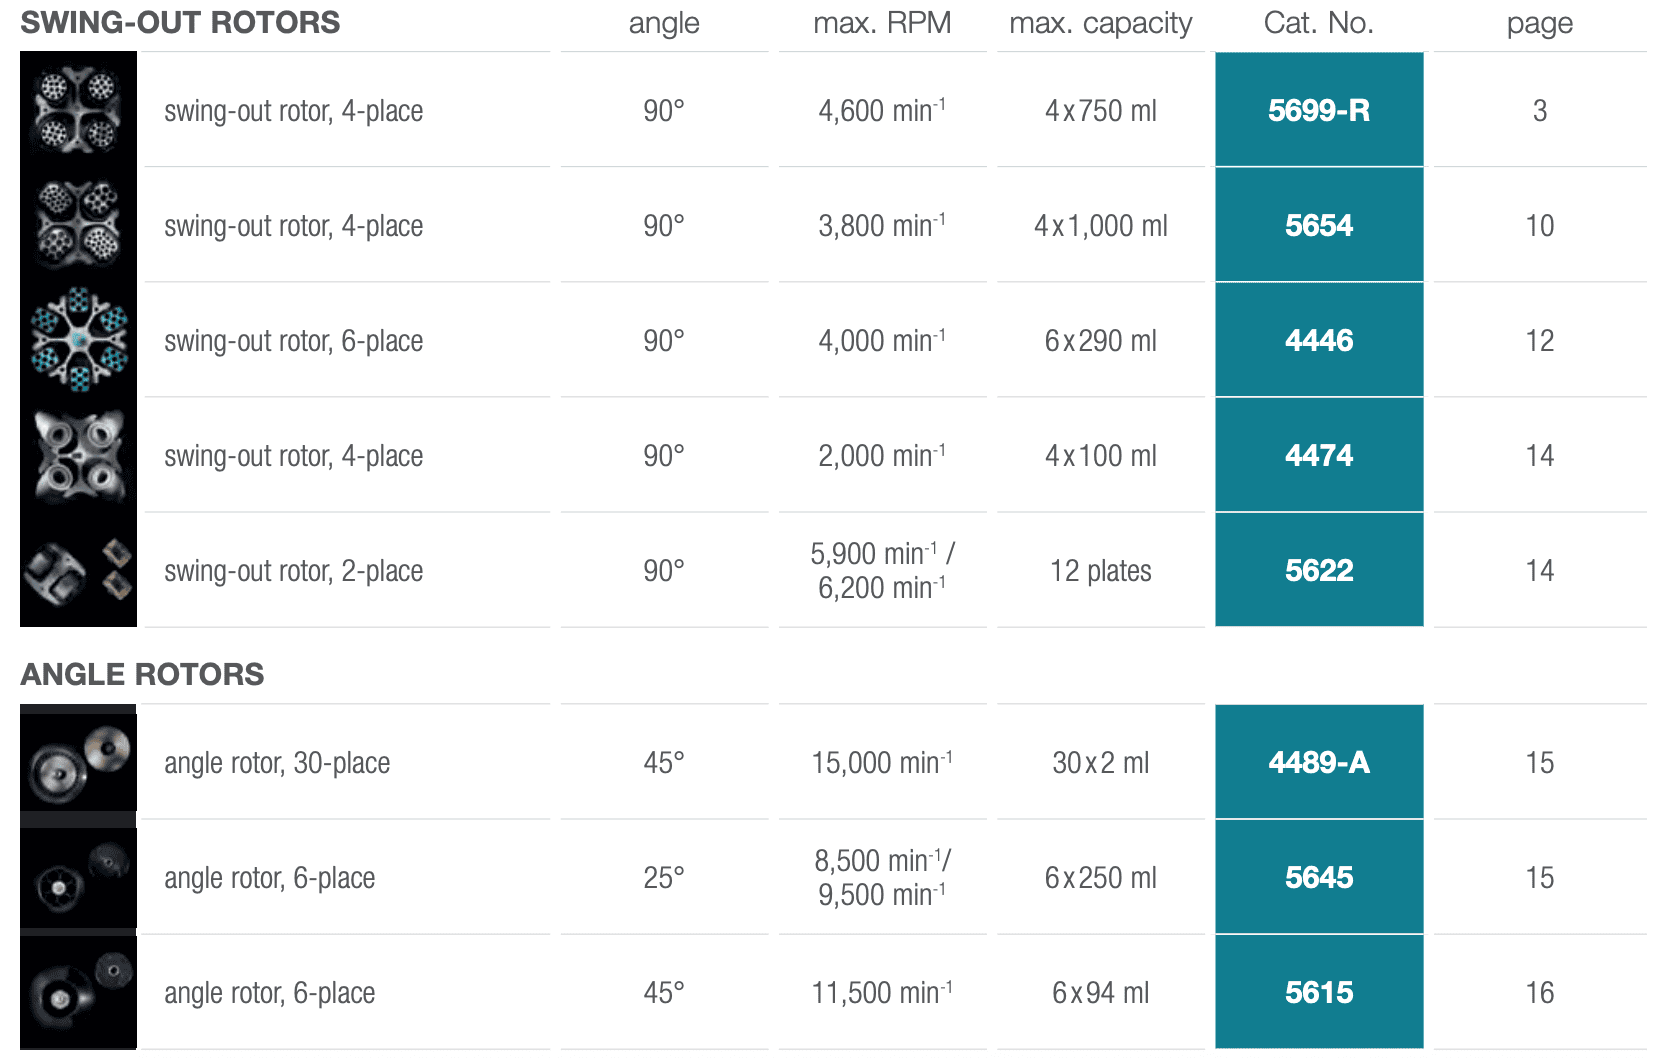Select the 5645 angle rotor thumbnail
The height and width of the screenshot is (1058, 1664).
[x=78, y=878]
